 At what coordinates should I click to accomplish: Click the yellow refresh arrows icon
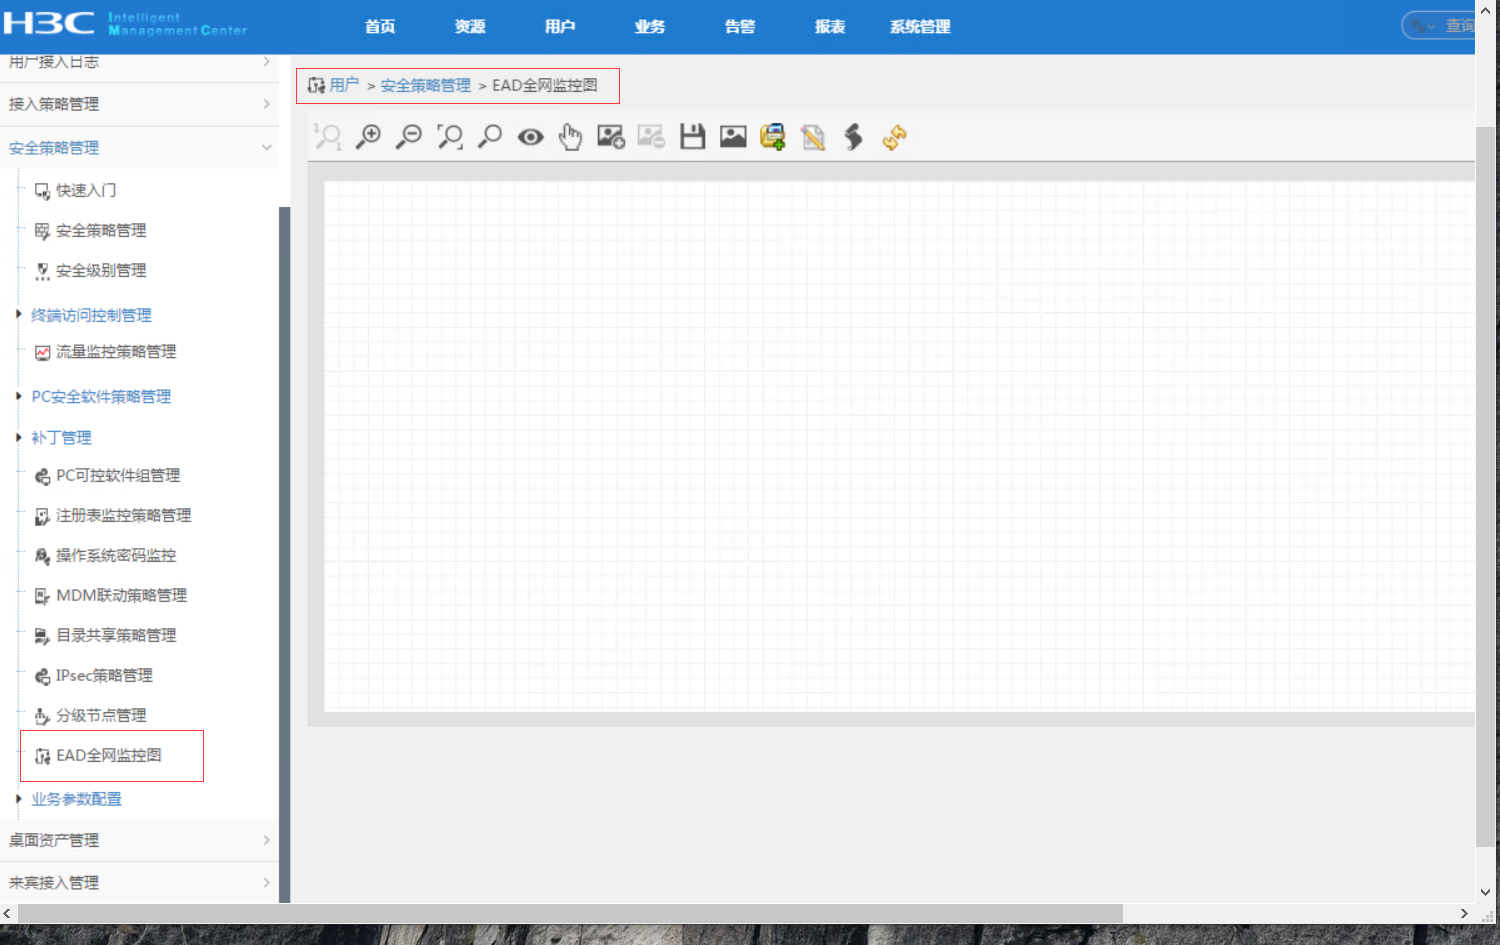pyautogui.click(x=894, y=137)
